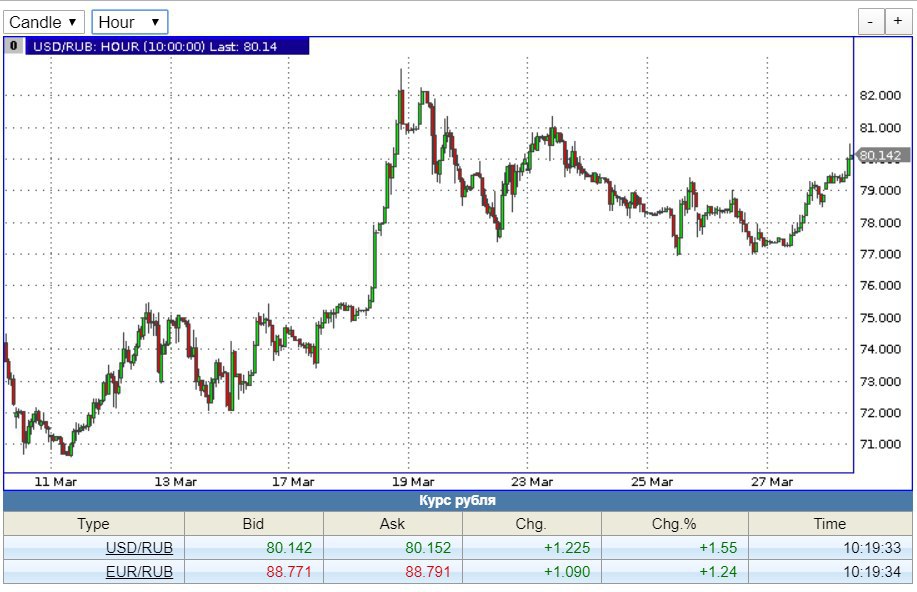
Task: Select EUR/RUB change +1.090
Action: [x=567, y=572]
